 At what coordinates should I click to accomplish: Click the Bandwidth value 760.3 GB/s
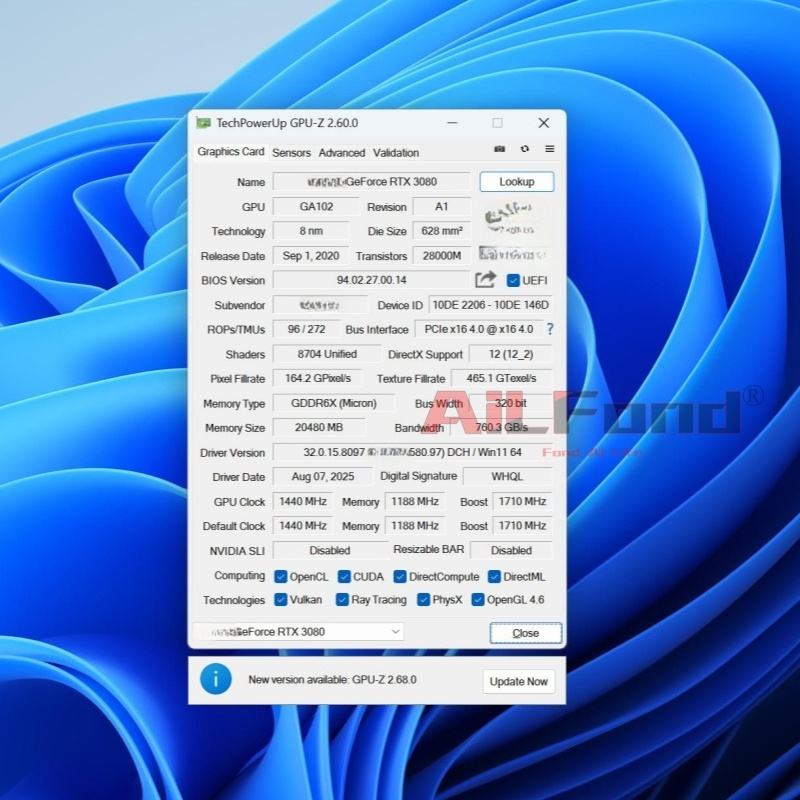pos(502,428)
